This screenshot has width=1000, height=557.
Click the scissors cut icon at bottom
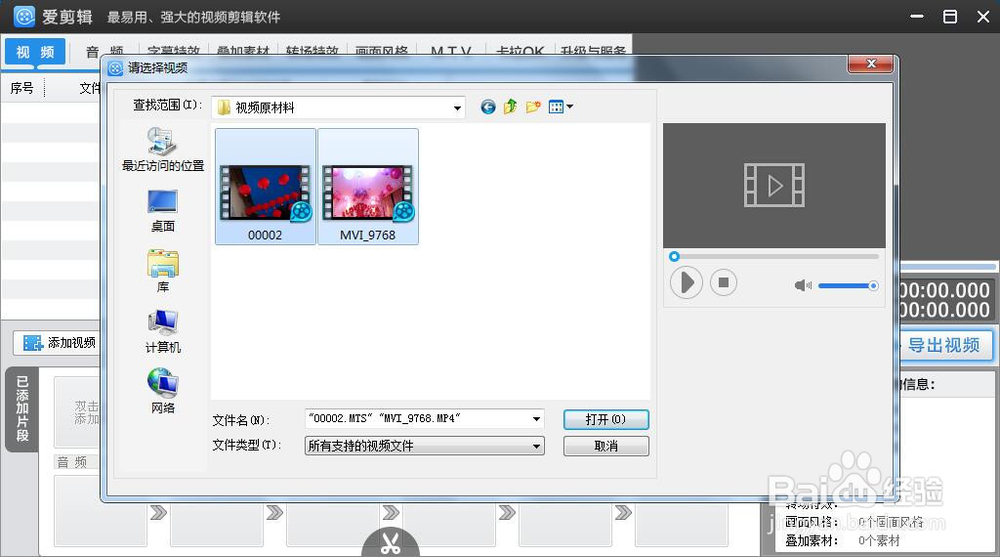click(390, 543)
